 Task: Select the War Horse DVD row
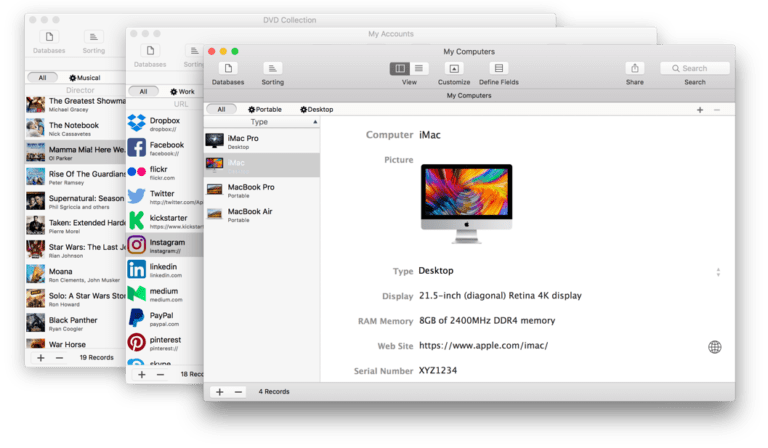[x=75, y=343]
